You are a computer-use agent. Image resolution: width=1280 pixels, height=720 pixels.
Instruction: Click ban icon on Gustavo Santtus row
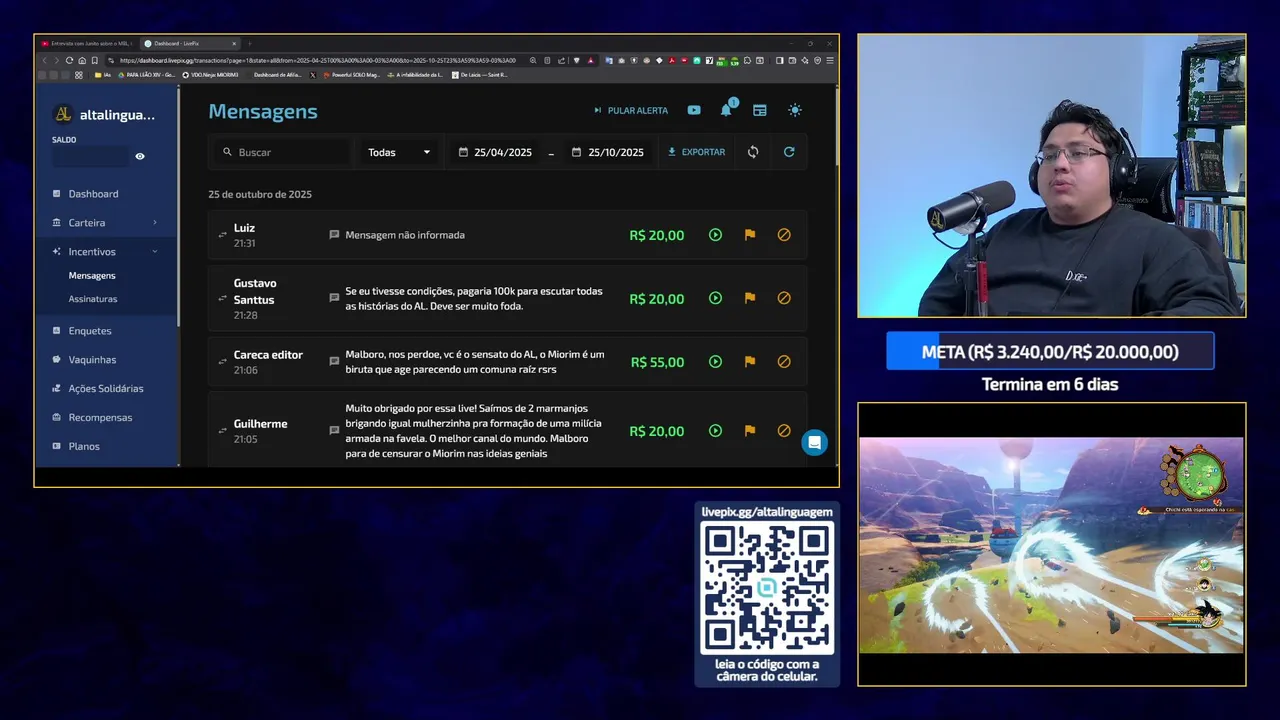(x=784, y=298)
